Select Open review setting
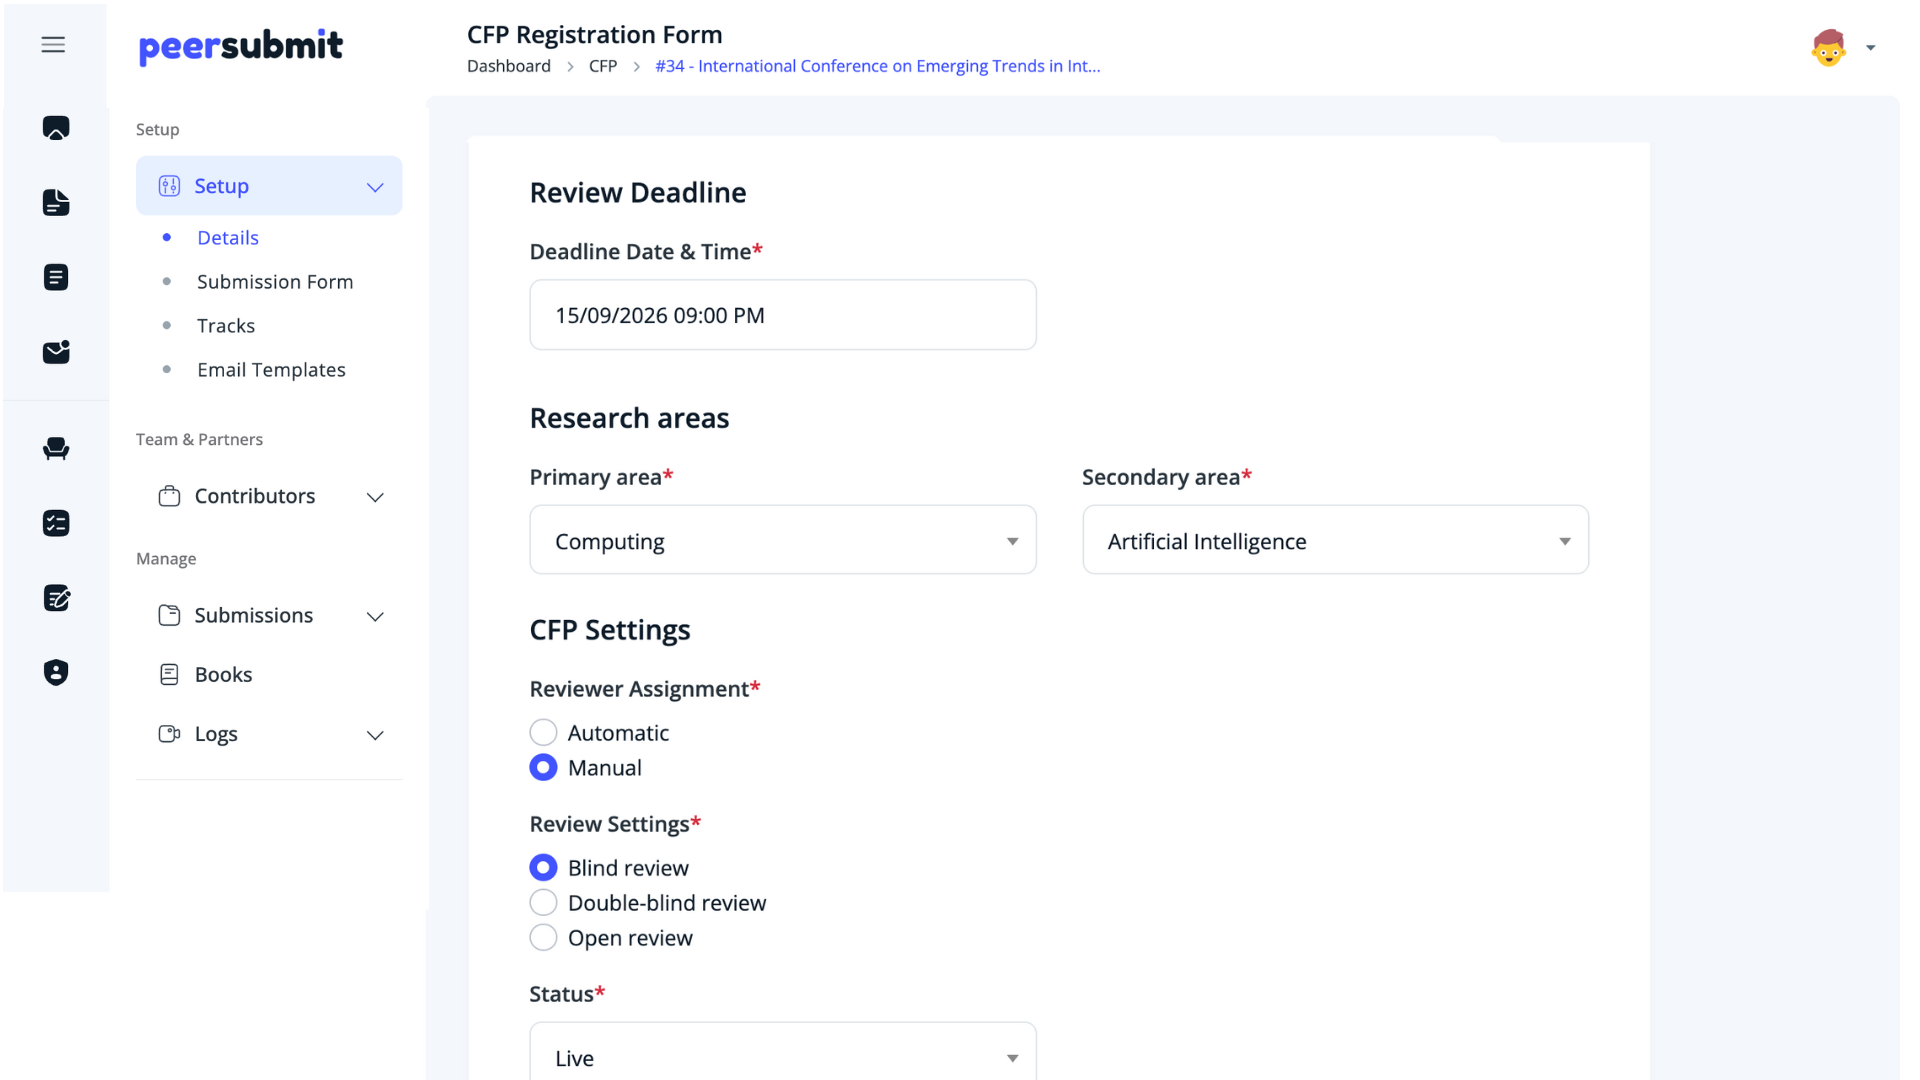This screenshot has width=1920, height=1080. (543, 937)
